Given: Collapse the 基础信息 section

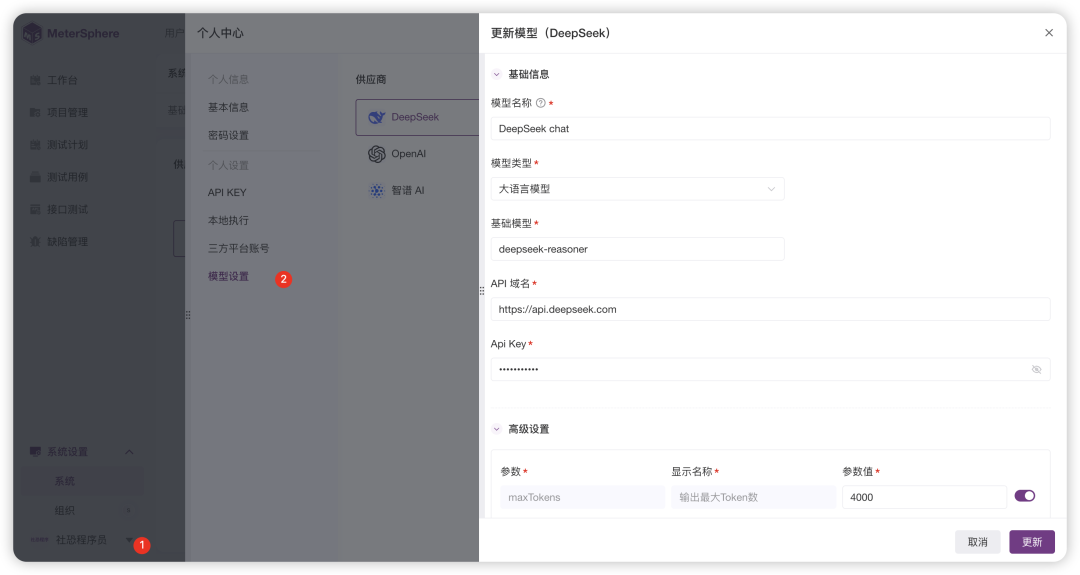Looking at the screenshot, I should tap(497, 74).
